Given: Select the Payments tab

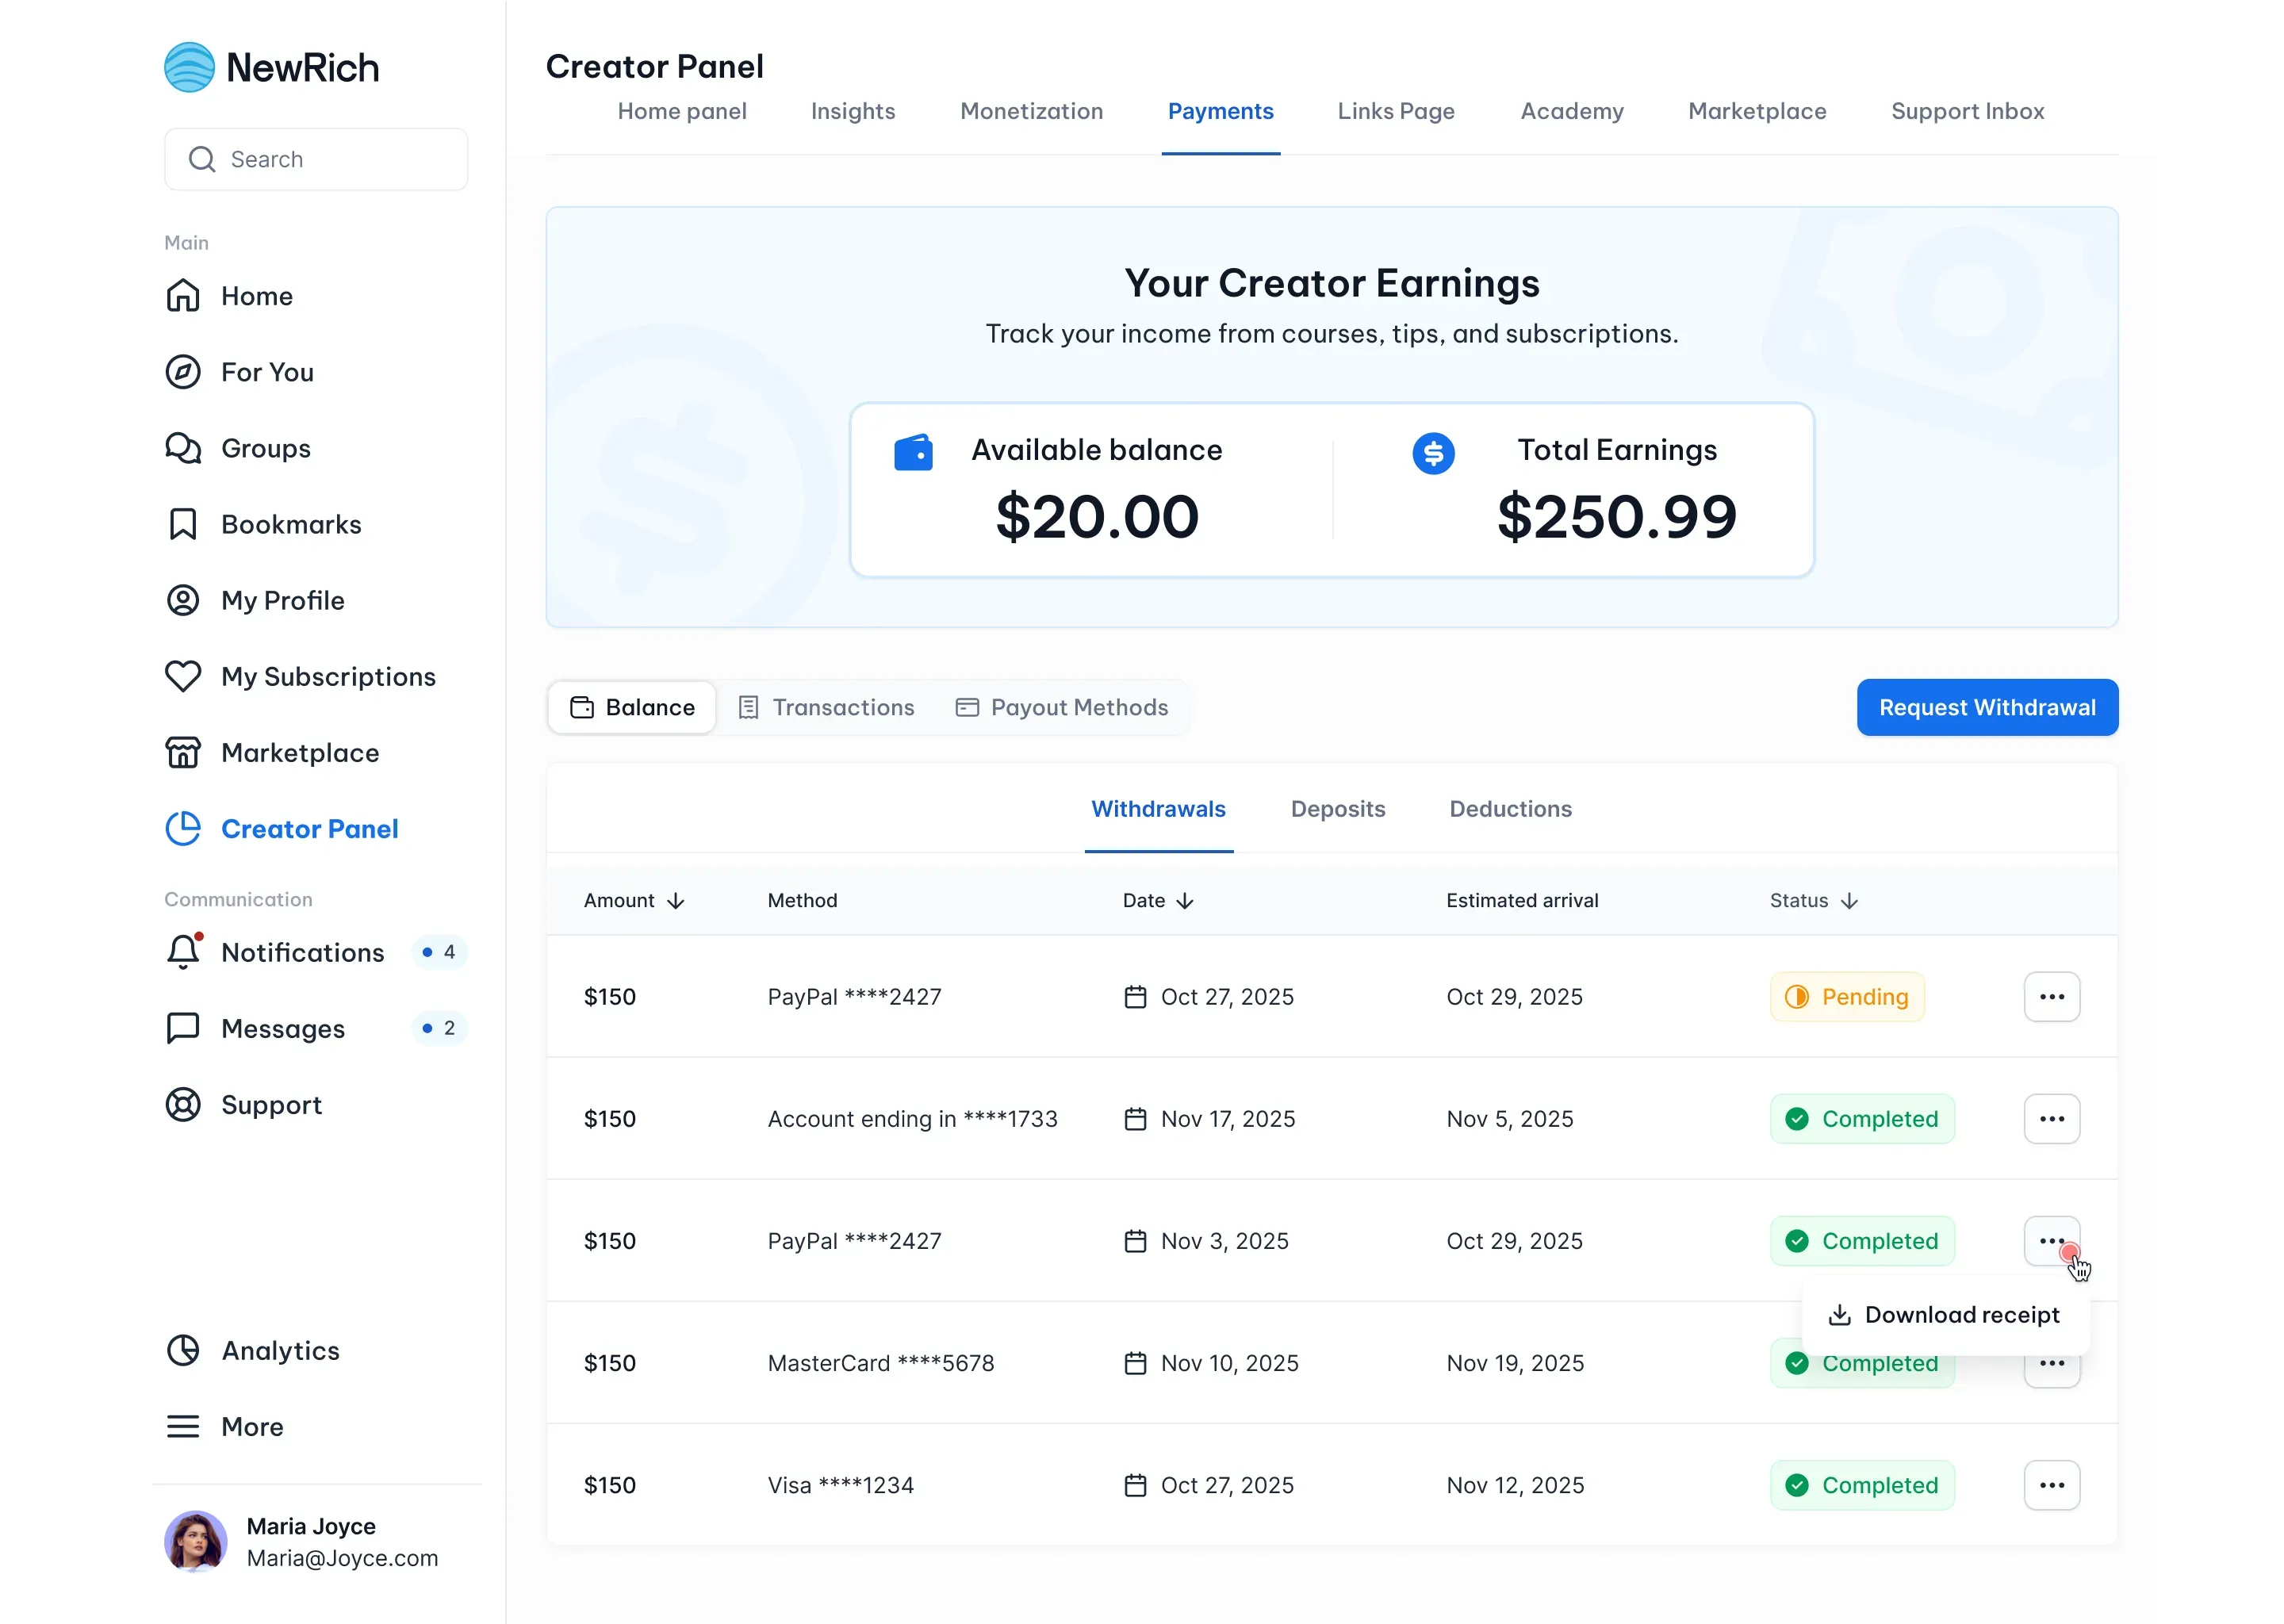Looking at the screenshot, I should [x=1221, y=111].
